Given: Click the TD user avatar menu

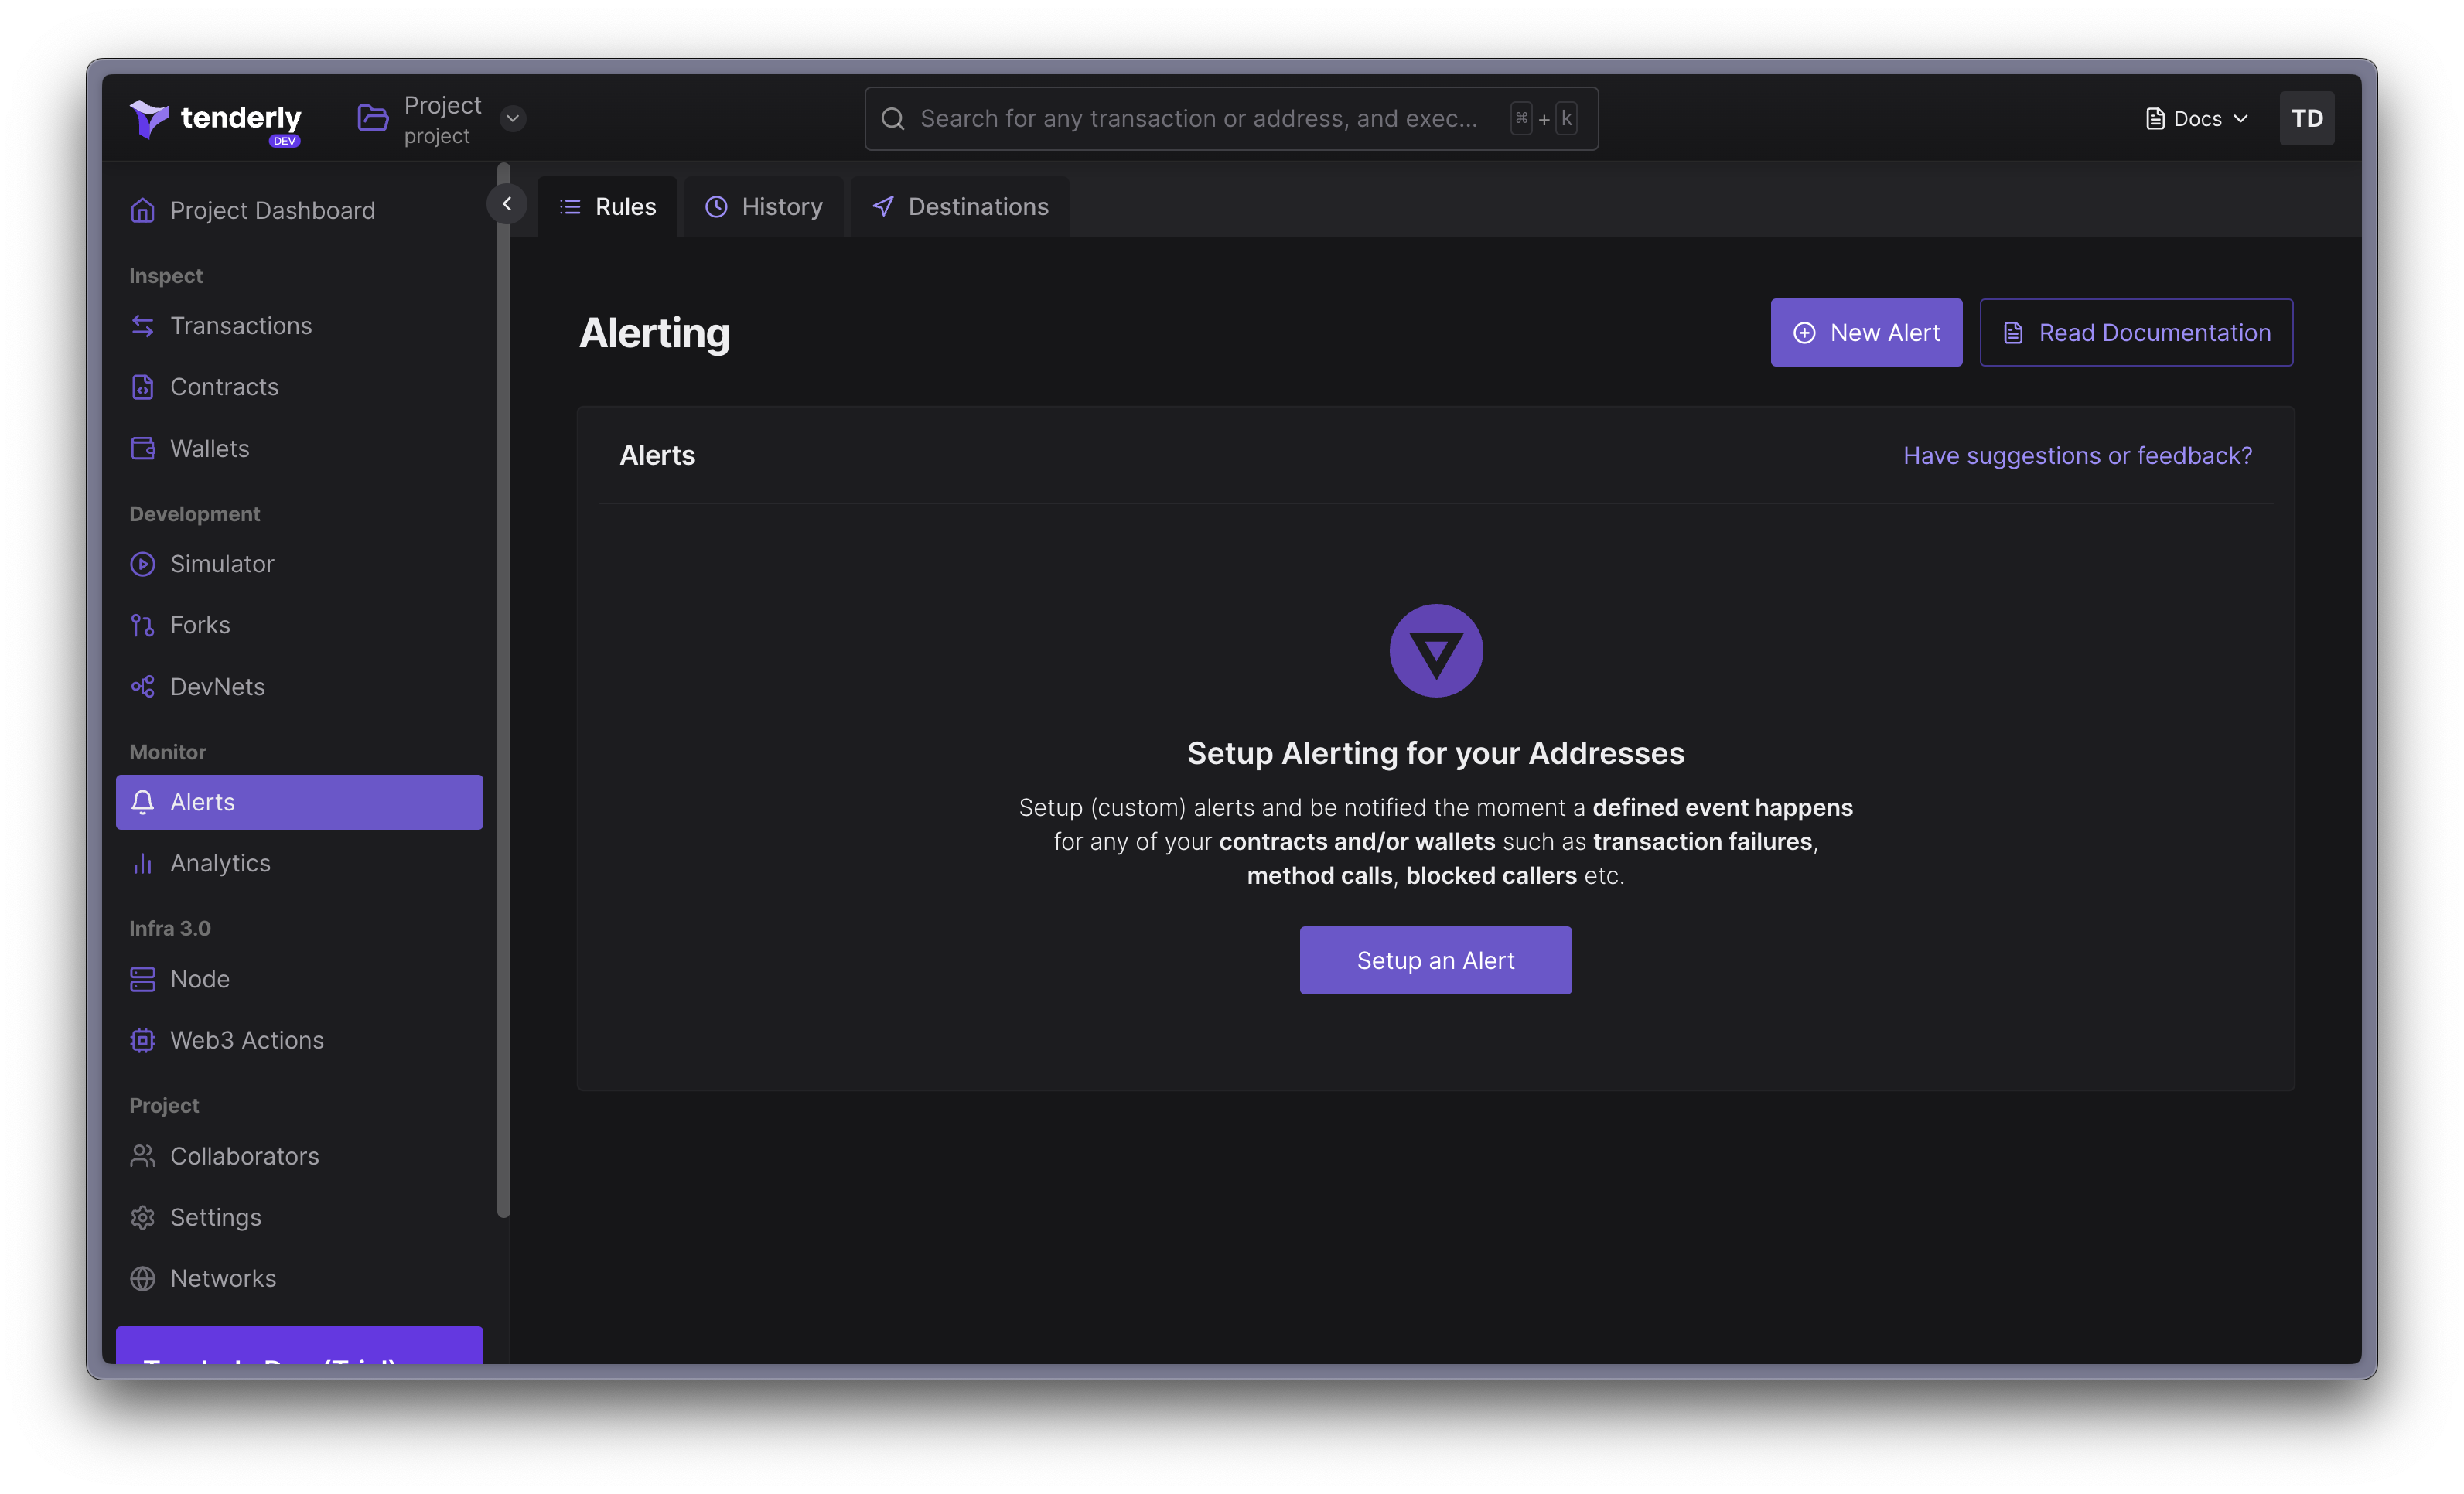Looking at the screenshot, I should pos(2307,118).
